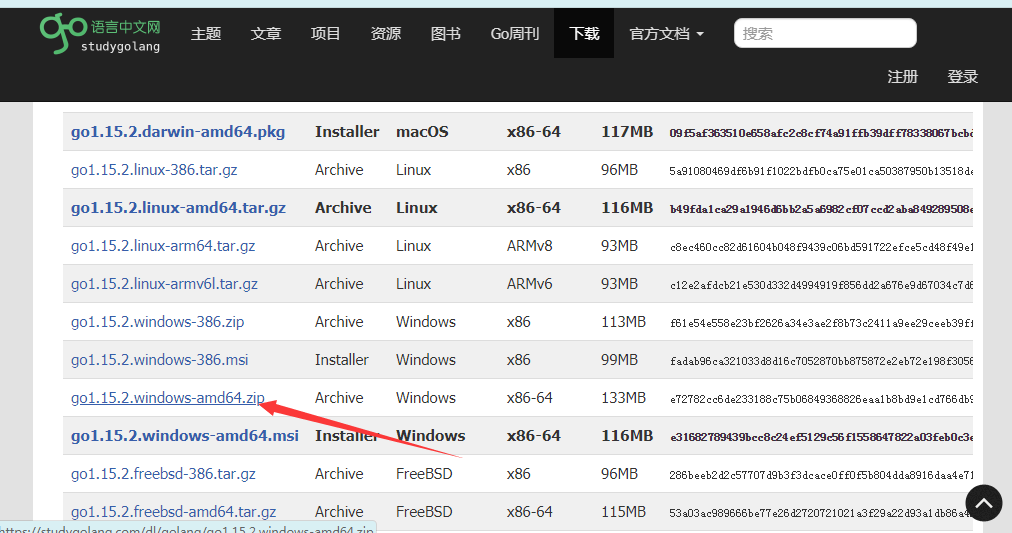Expand the 官方文档 dropdown menu
1012x533 pixels.
pyautogui.click(x=666, y=34)
